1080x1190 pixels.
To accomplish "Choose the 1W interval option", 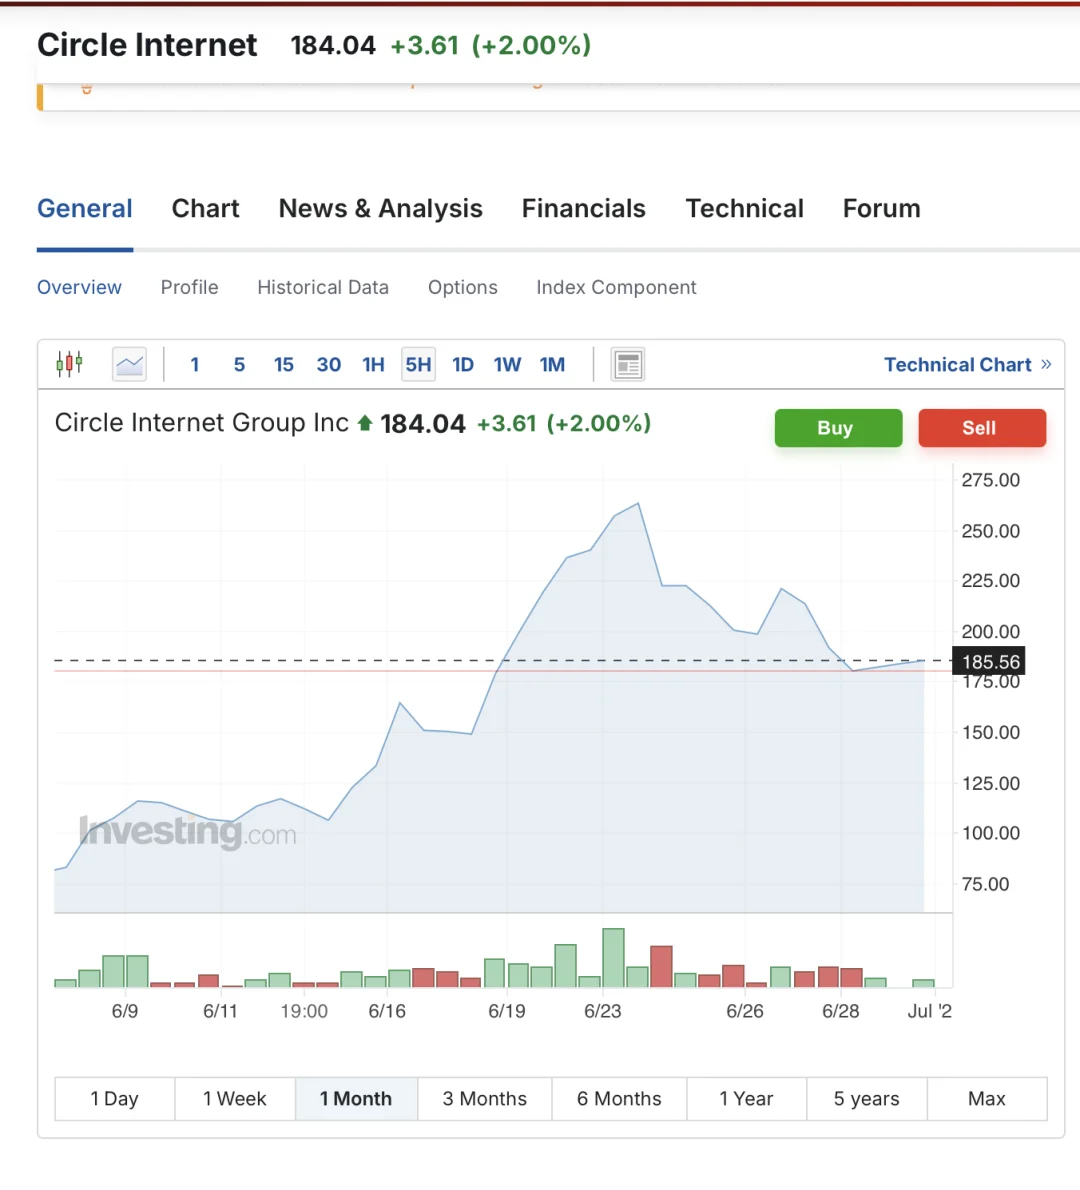I will tap(507, 365).
